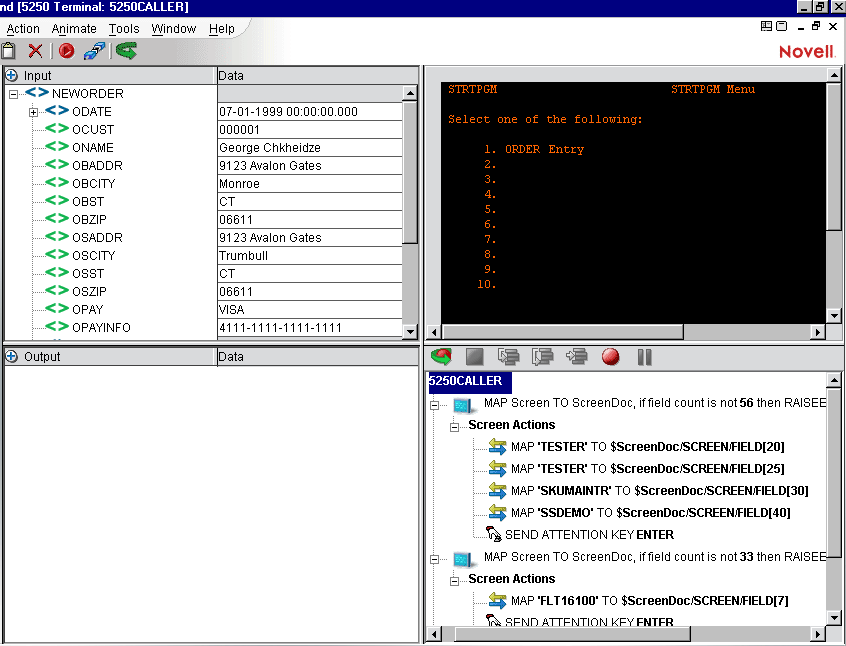Select the SEND ATTENTION KEY ENTER action
Viewport: 846px width, 646px height.
point(588,535)
